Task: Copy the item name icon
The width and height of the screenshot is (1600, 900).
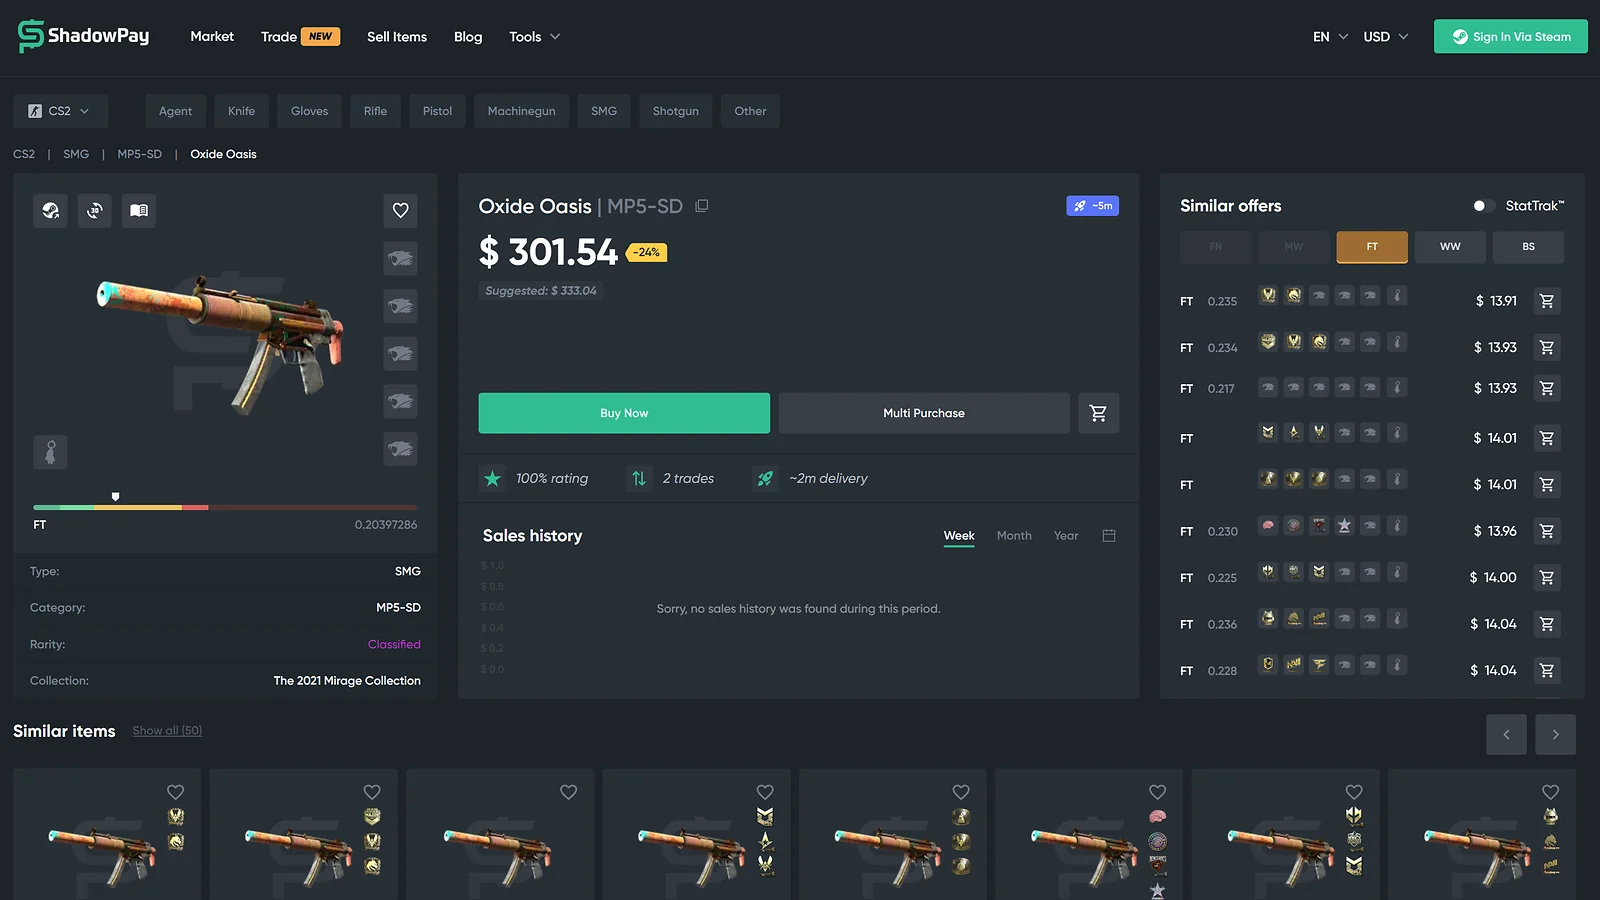Action: tap(702, 206)
